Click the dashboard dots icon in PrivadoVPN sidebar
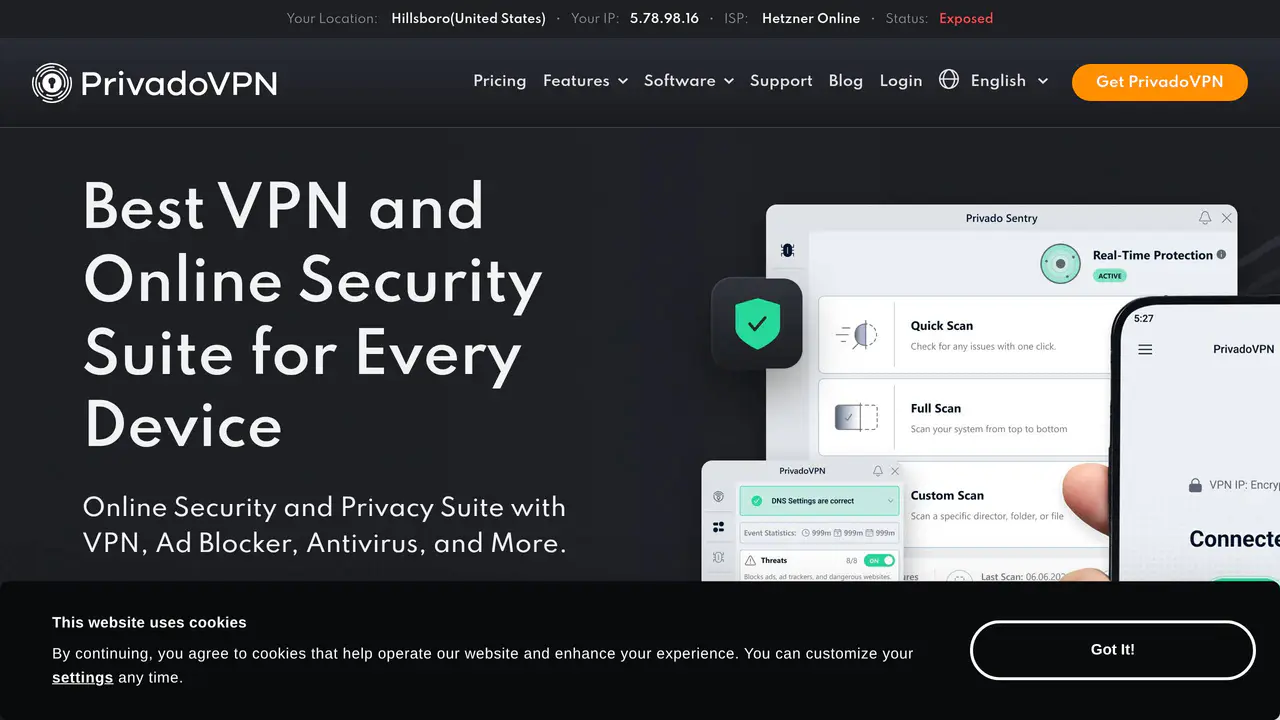The image size is (1280, 720). (718, 527)
